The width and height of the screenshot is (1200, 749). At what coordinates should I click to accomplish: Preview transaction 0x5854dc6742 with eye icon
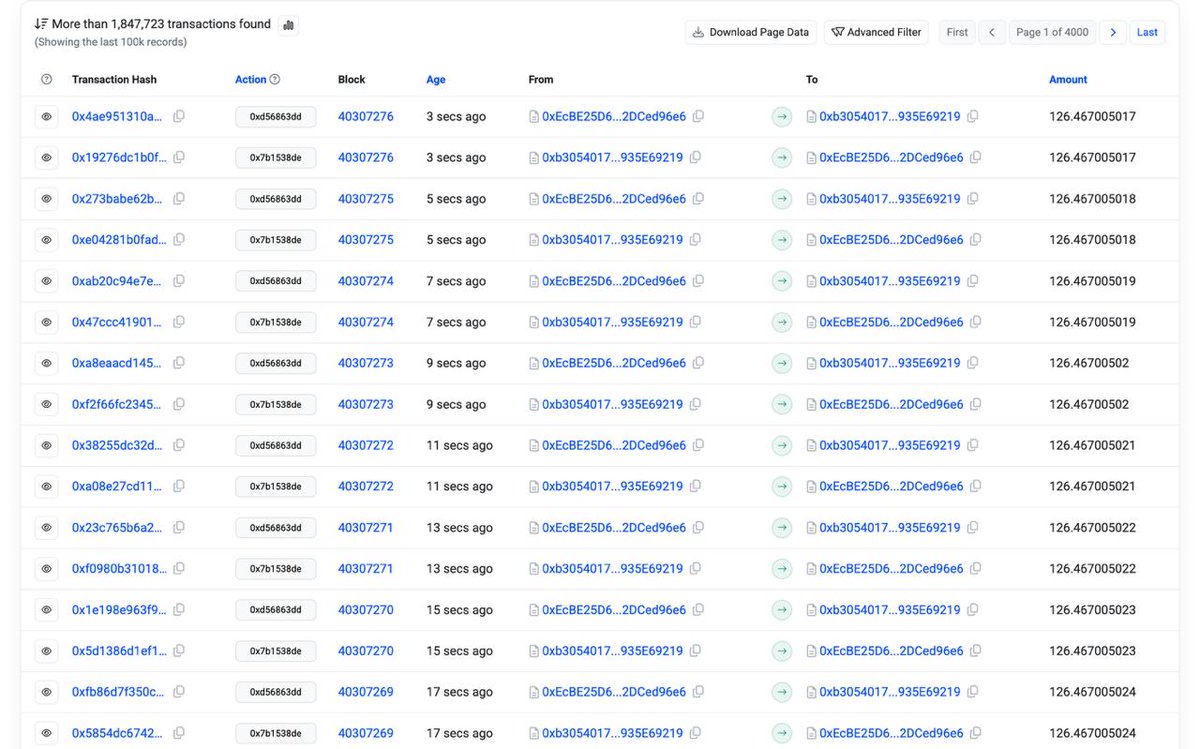click(x=46, y=733)
